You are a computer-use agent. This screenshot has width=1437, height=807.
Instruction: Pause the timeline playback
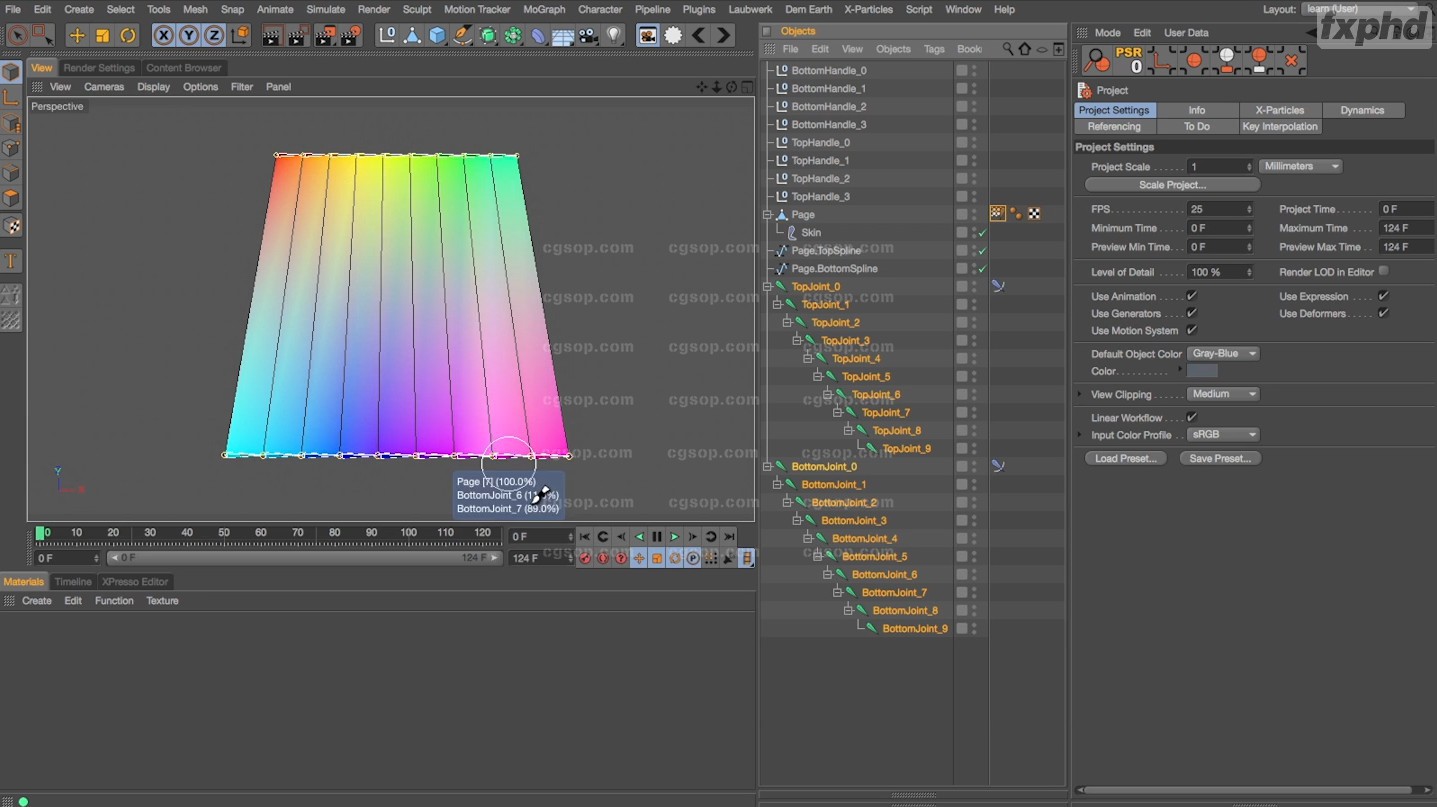pos(657,537)
